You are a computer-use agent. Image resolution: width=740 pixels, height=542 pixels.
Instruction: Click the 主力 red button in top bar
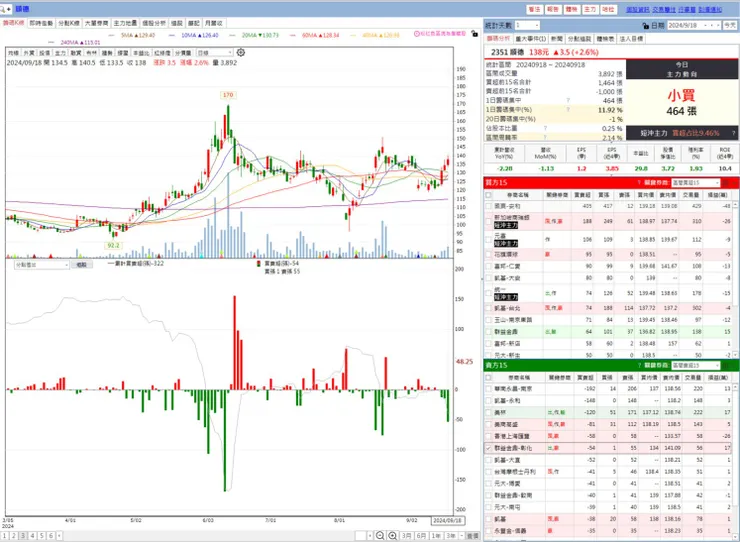coord(590,9)
